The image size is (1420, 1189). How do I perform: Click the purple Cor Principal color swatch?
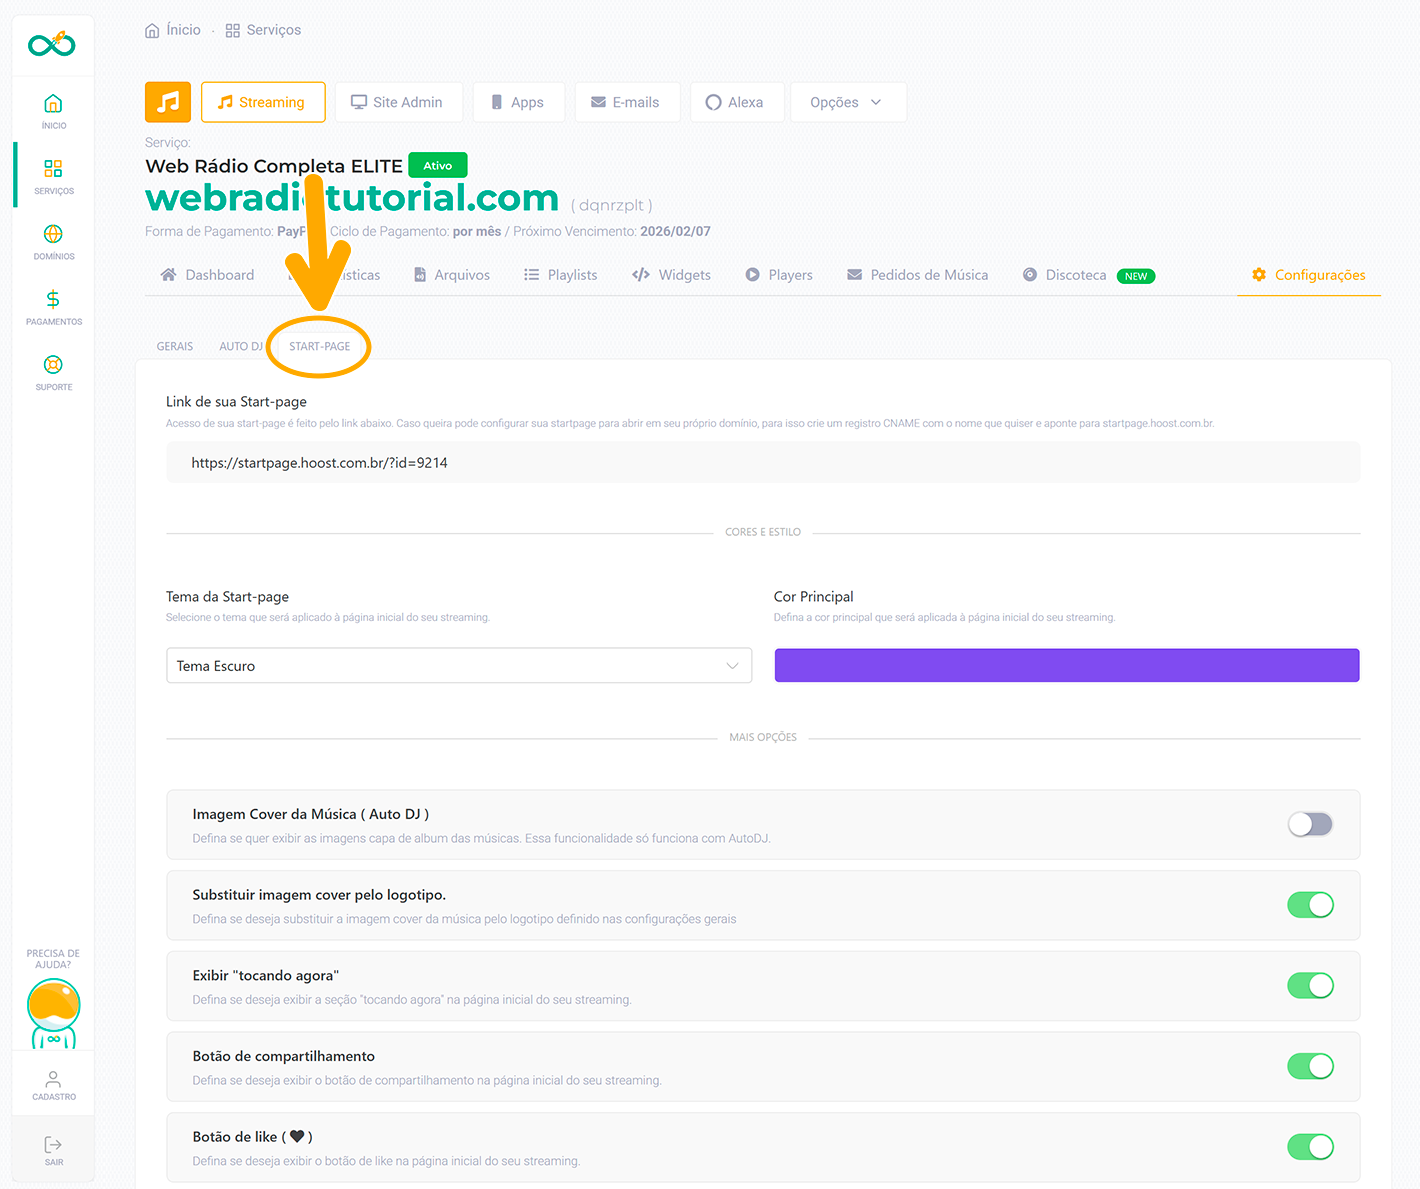click(x=1066, y=666)
